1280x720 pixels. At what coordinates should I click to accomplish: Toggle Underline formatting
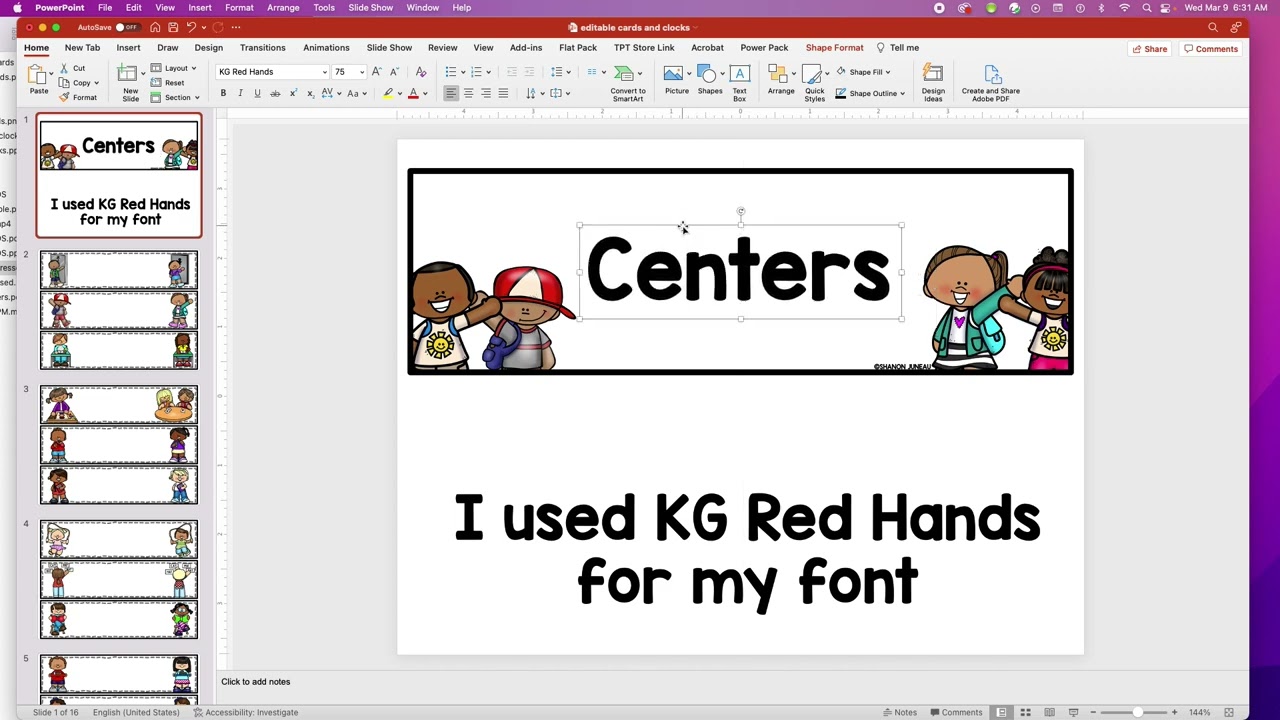[x=257, y=93]
